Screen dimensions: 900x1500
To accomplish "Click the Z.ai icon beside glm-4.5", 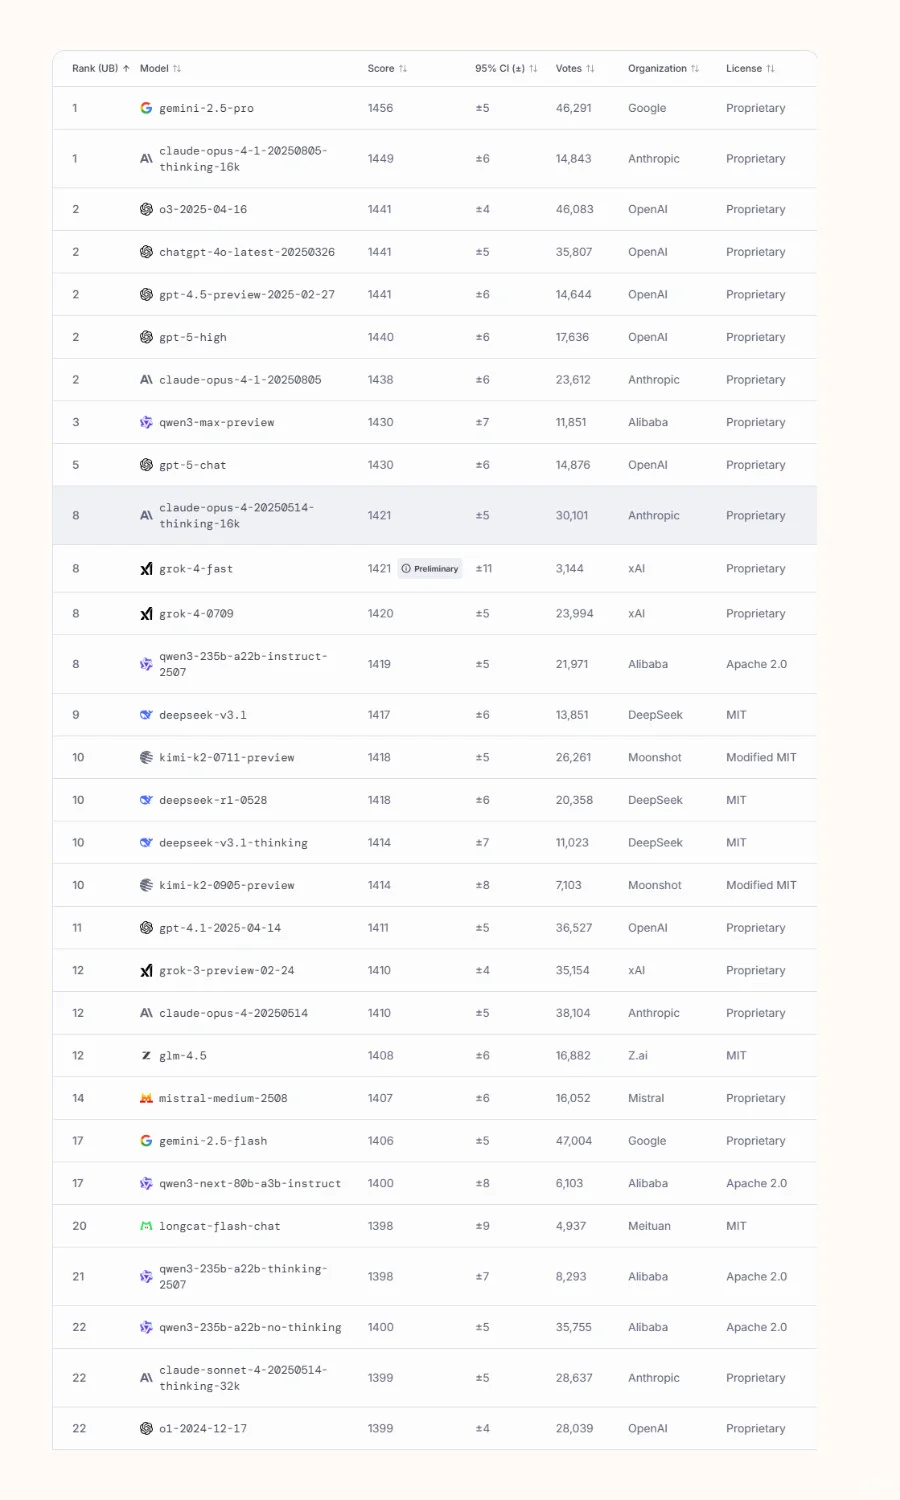I will [146, 1056].
